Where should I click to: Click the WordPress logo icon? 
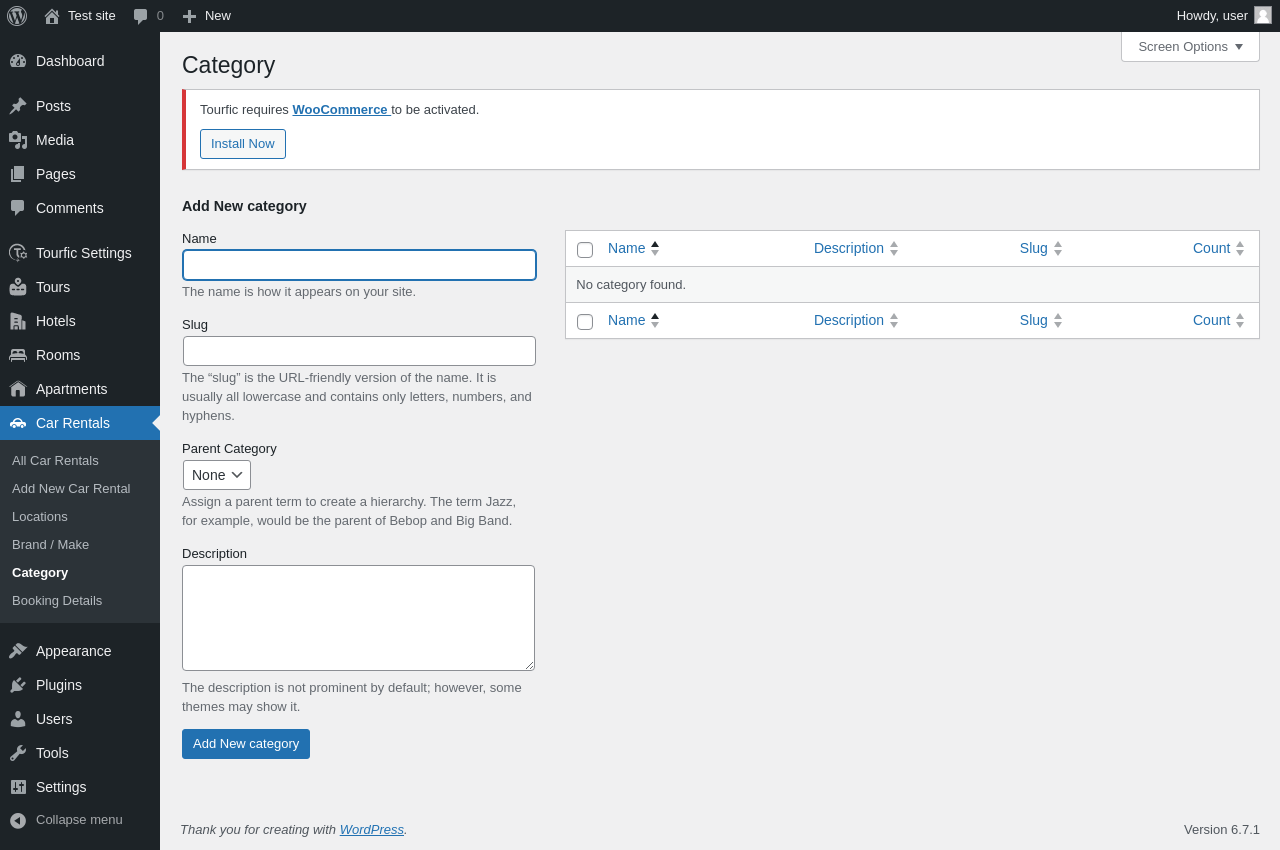[x=17, y=16]
